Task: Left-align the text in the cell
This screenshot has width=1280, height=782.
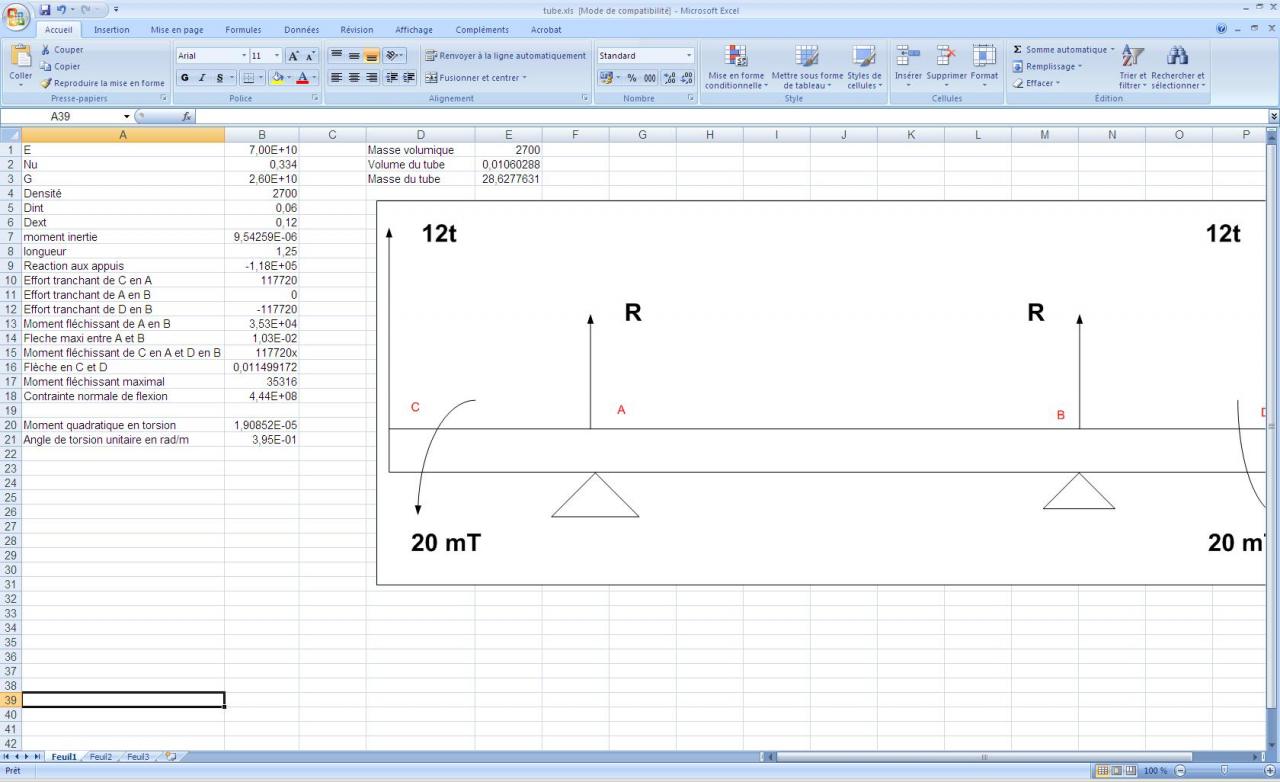Action: [337, 77]
